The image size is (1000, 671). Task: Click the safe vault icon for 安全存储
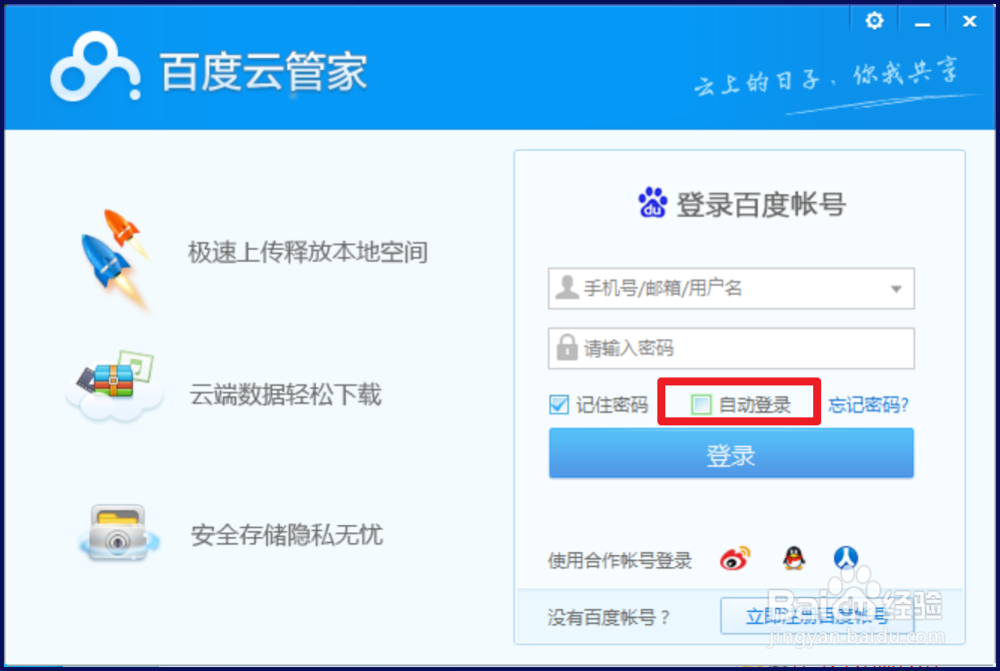(x=119, y=533)
